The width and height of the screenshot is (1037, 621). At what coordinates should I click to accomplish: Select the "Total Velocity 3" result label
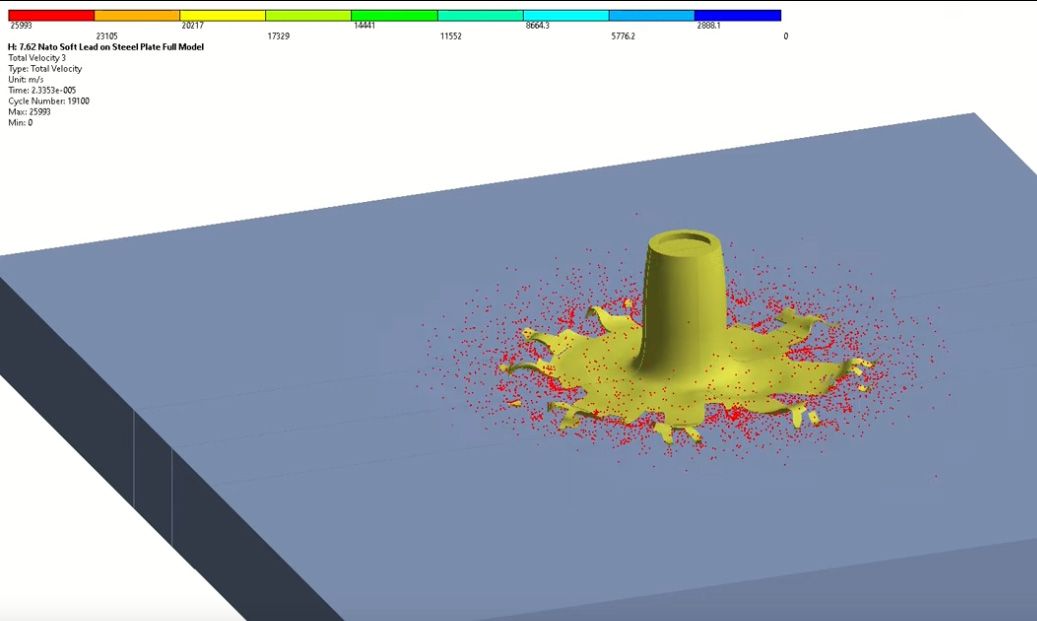coord(37,58)
